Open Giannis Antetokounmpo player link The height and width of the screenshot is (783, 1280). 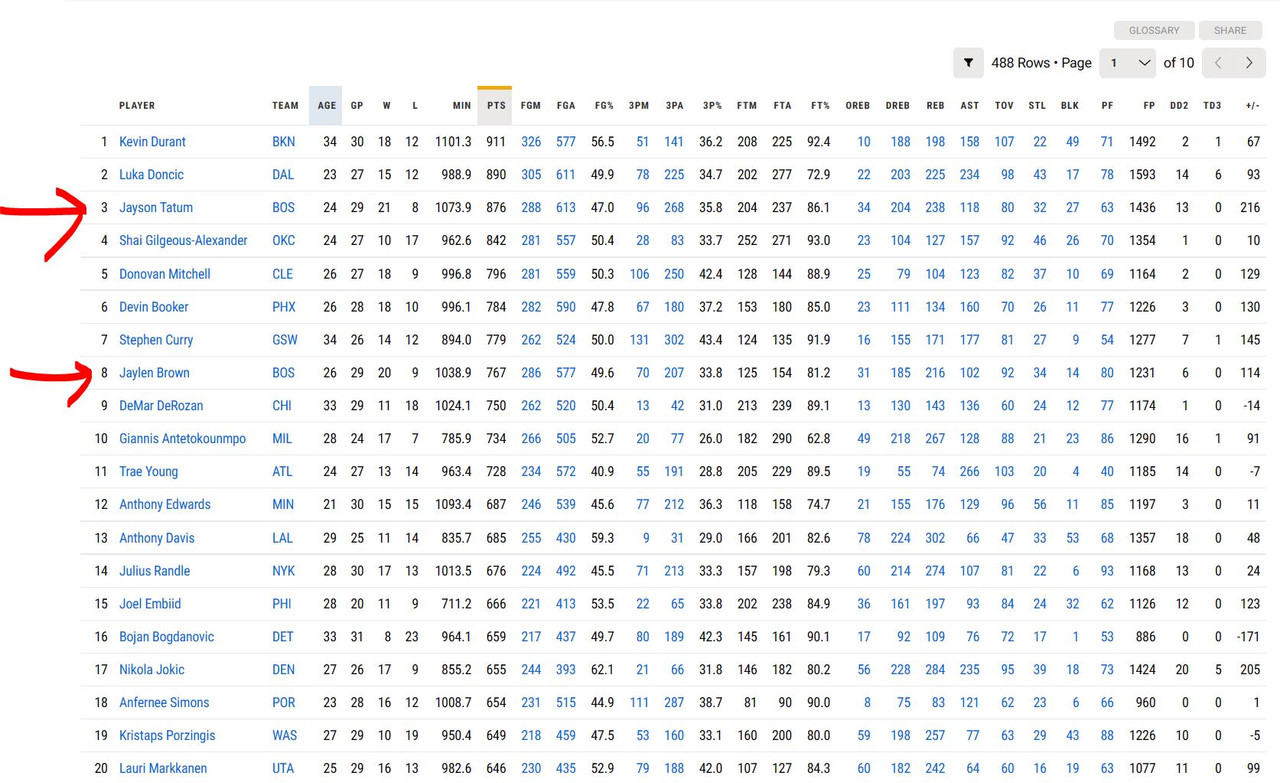point(182,439)
